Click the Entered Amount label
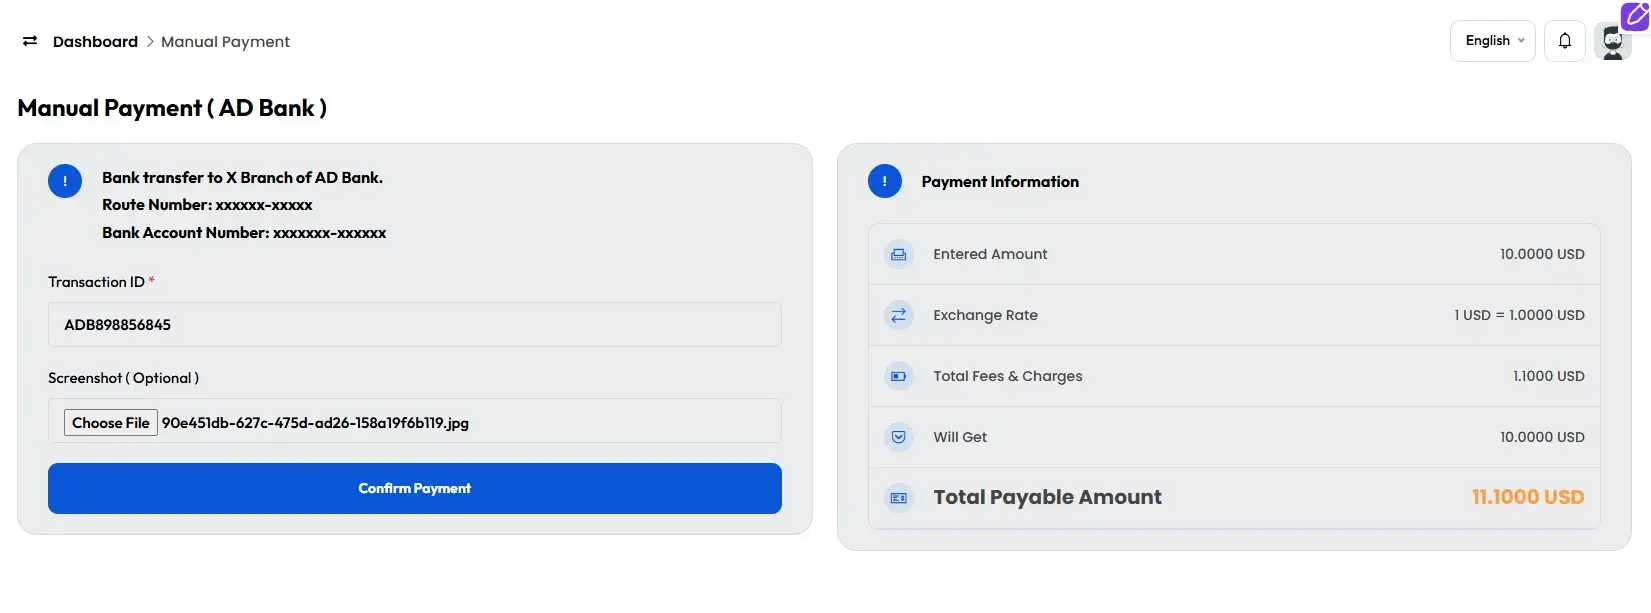 (x=990, y=254)
